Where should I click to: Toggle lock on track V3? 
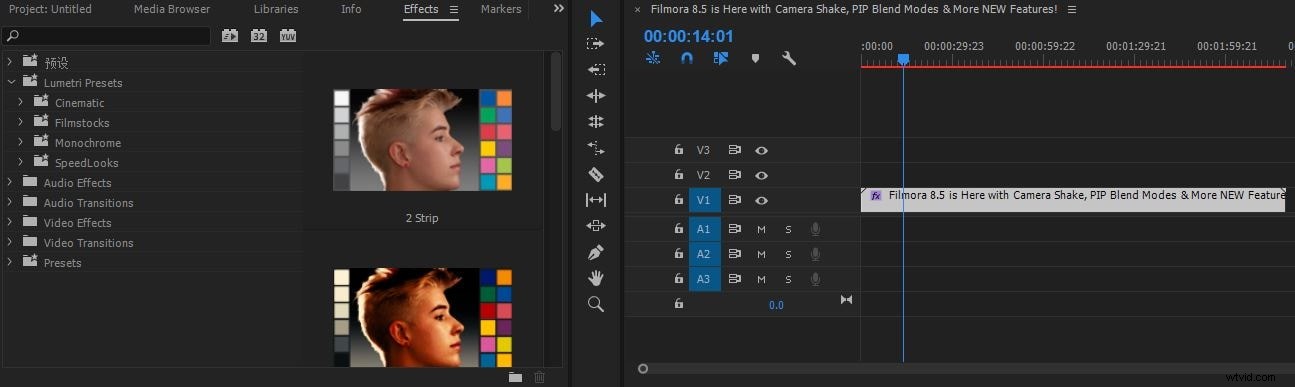click(x=679, y=150)
